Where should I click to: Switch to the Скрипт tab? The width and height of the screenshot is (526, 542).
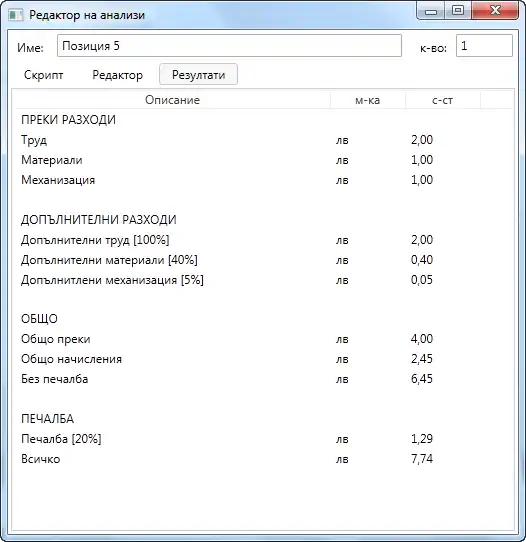(44, 75)
